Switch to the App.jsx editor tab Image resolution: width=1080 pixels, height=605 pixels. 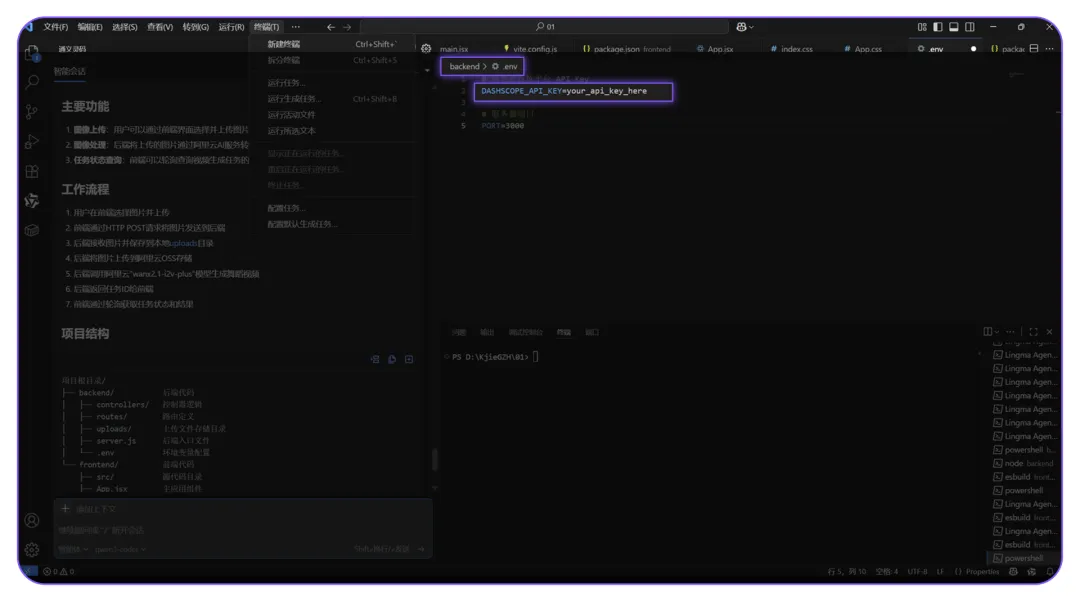[716, 49]
